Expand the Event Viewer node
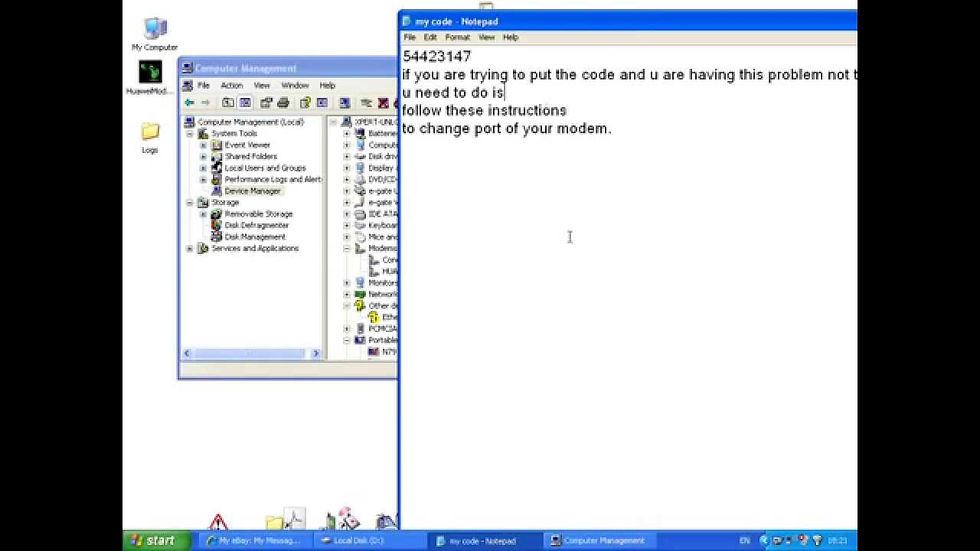The height and width of the screenshot is (551, 980). pos(203,145)
